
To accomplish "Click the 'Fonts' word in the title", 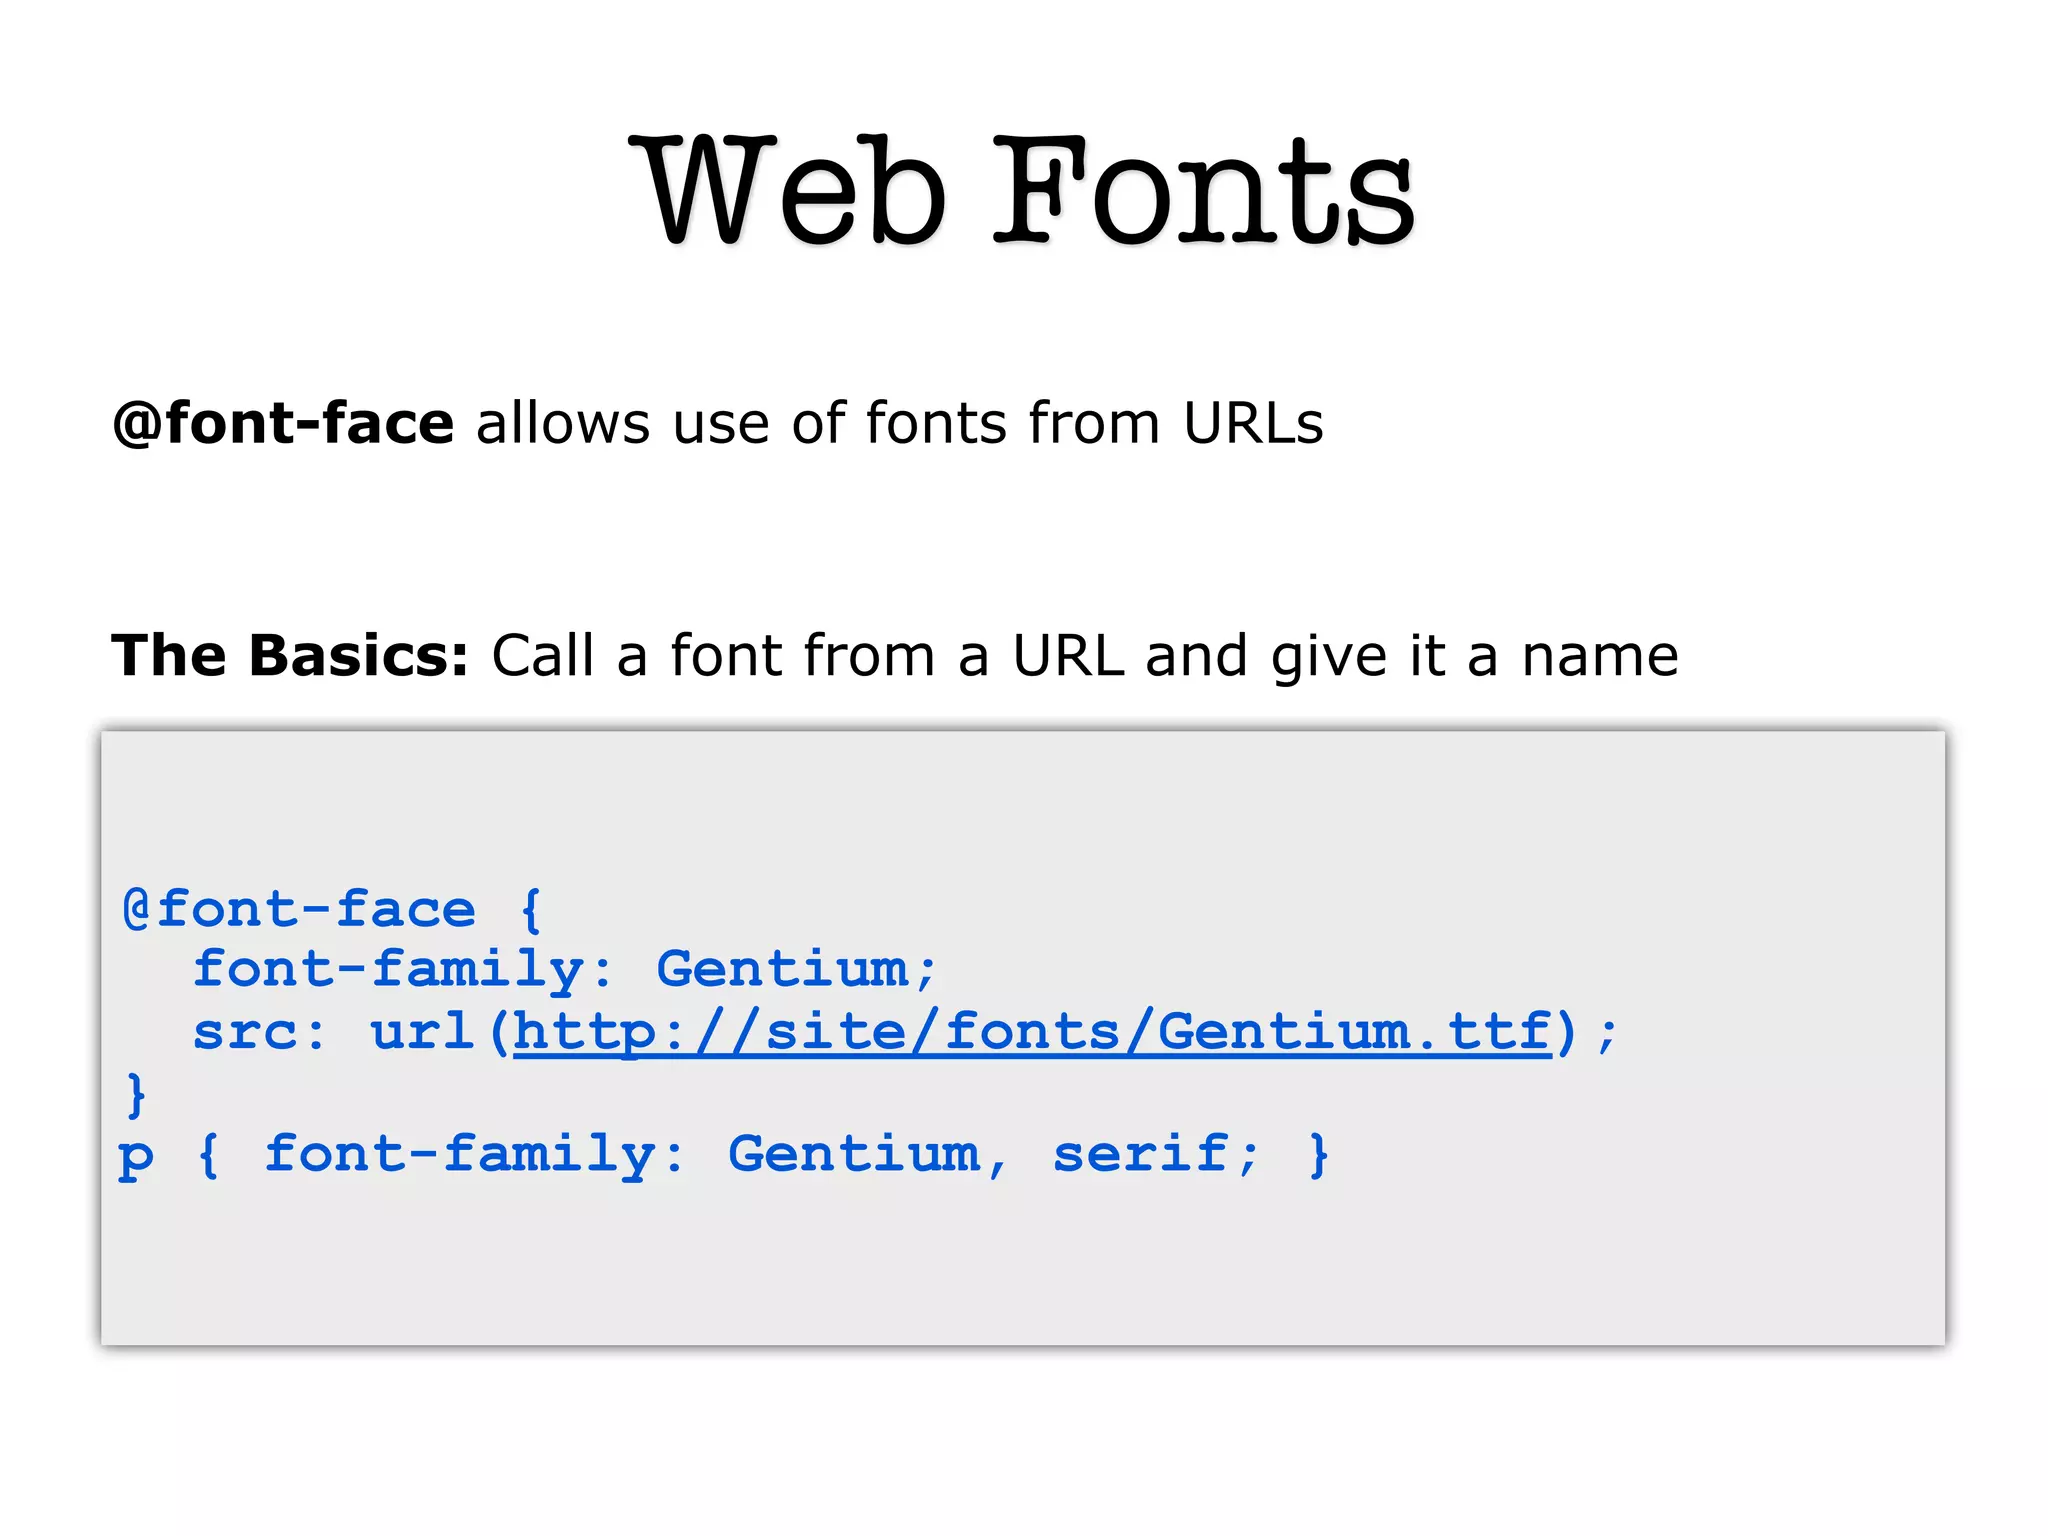I will point(1203,190).
